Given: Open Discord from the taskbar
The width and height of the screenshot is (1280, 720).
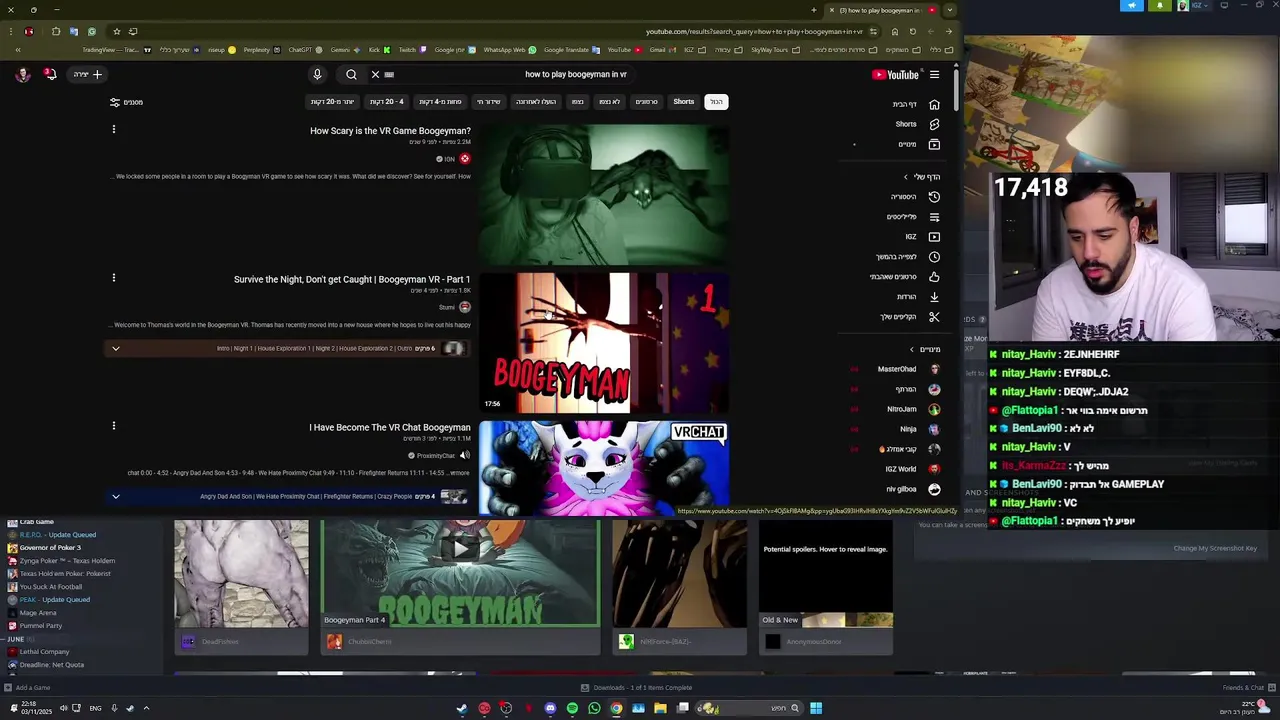Looking at the screenshot, I should pos(550,708).
